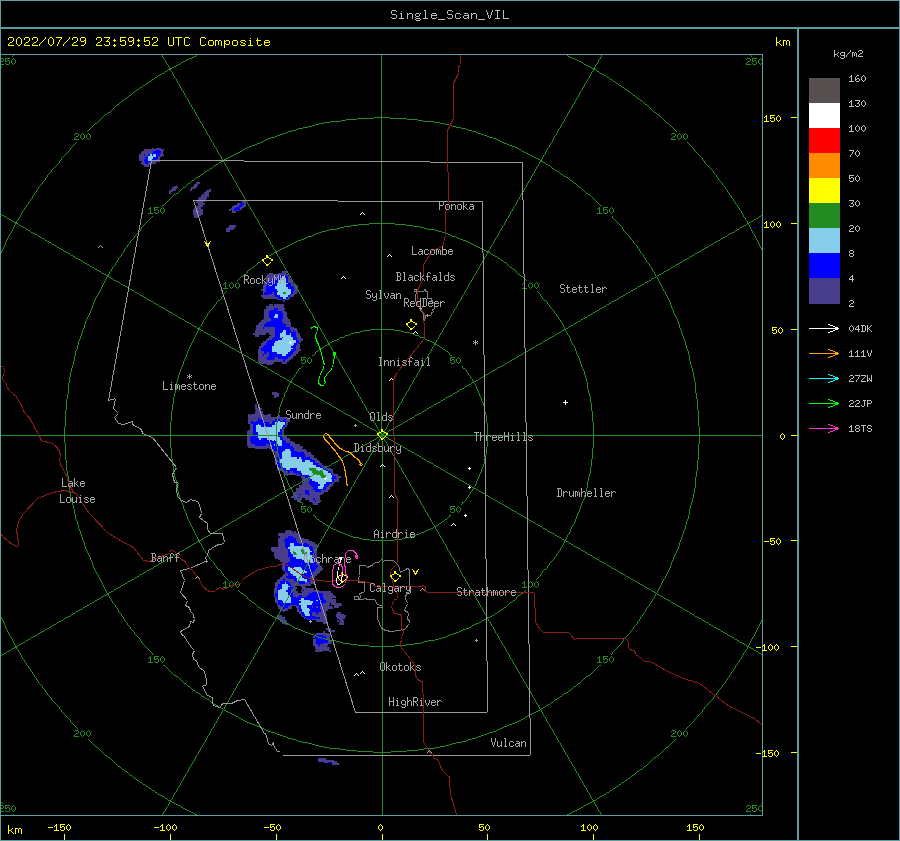Click the yellow diamond marker in Calgary
This screenshot has width=900, height=841.
coord(395,576)
